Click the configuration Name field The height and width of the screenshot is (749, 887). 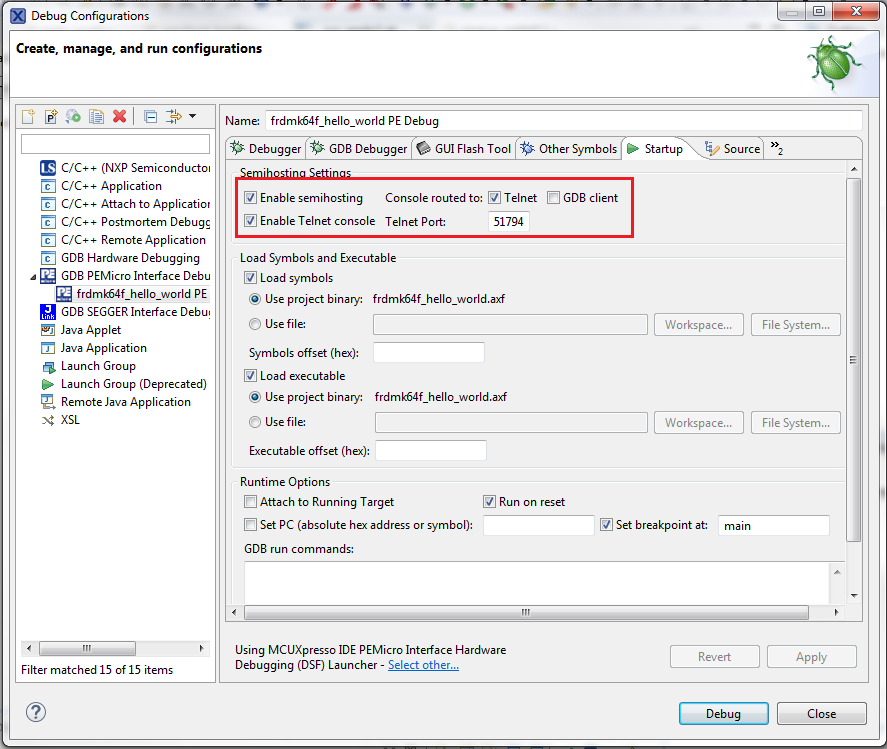563,120
